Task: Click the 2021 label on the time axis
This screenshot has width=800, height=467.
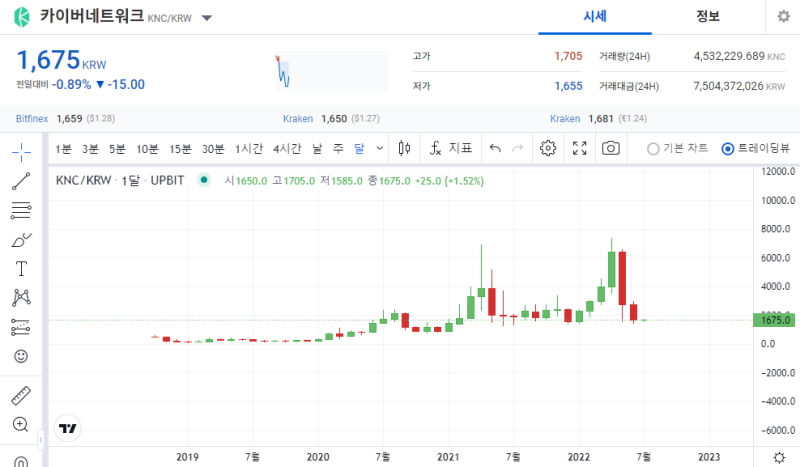Action: (448, 457)
